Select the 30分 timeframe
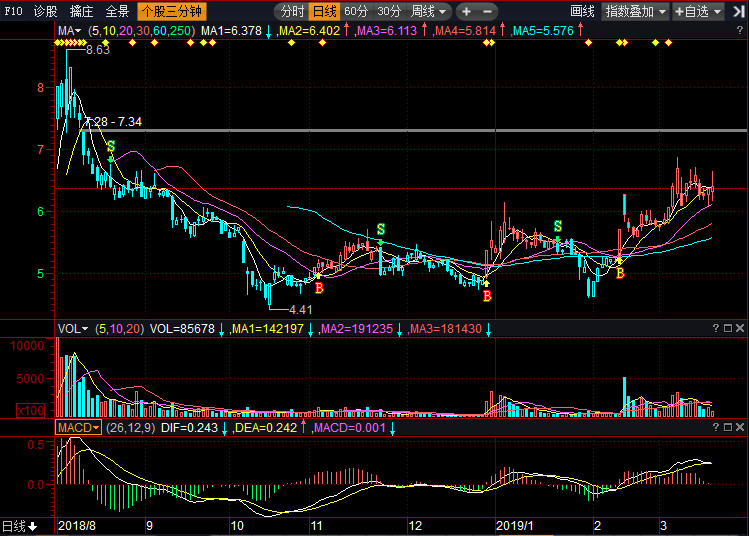Image resolution: width=749 pixels, height=536 pixels. click(389, 12)
